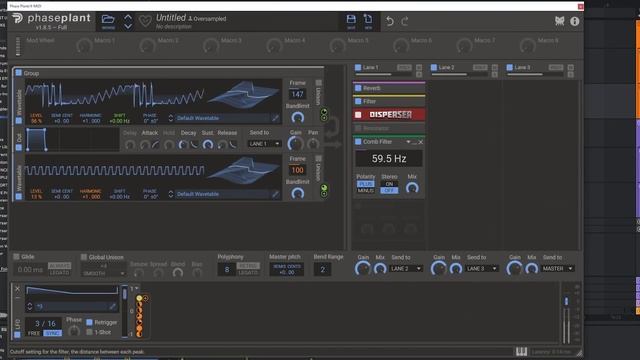Open the Global Unison SMOOTH mode dropdown

point(104,273)
